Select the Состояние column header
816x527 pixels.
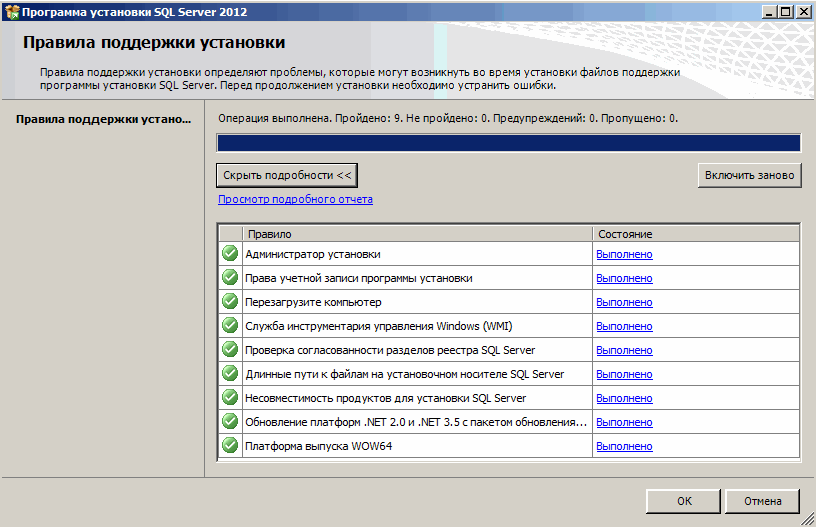(696, 234)
